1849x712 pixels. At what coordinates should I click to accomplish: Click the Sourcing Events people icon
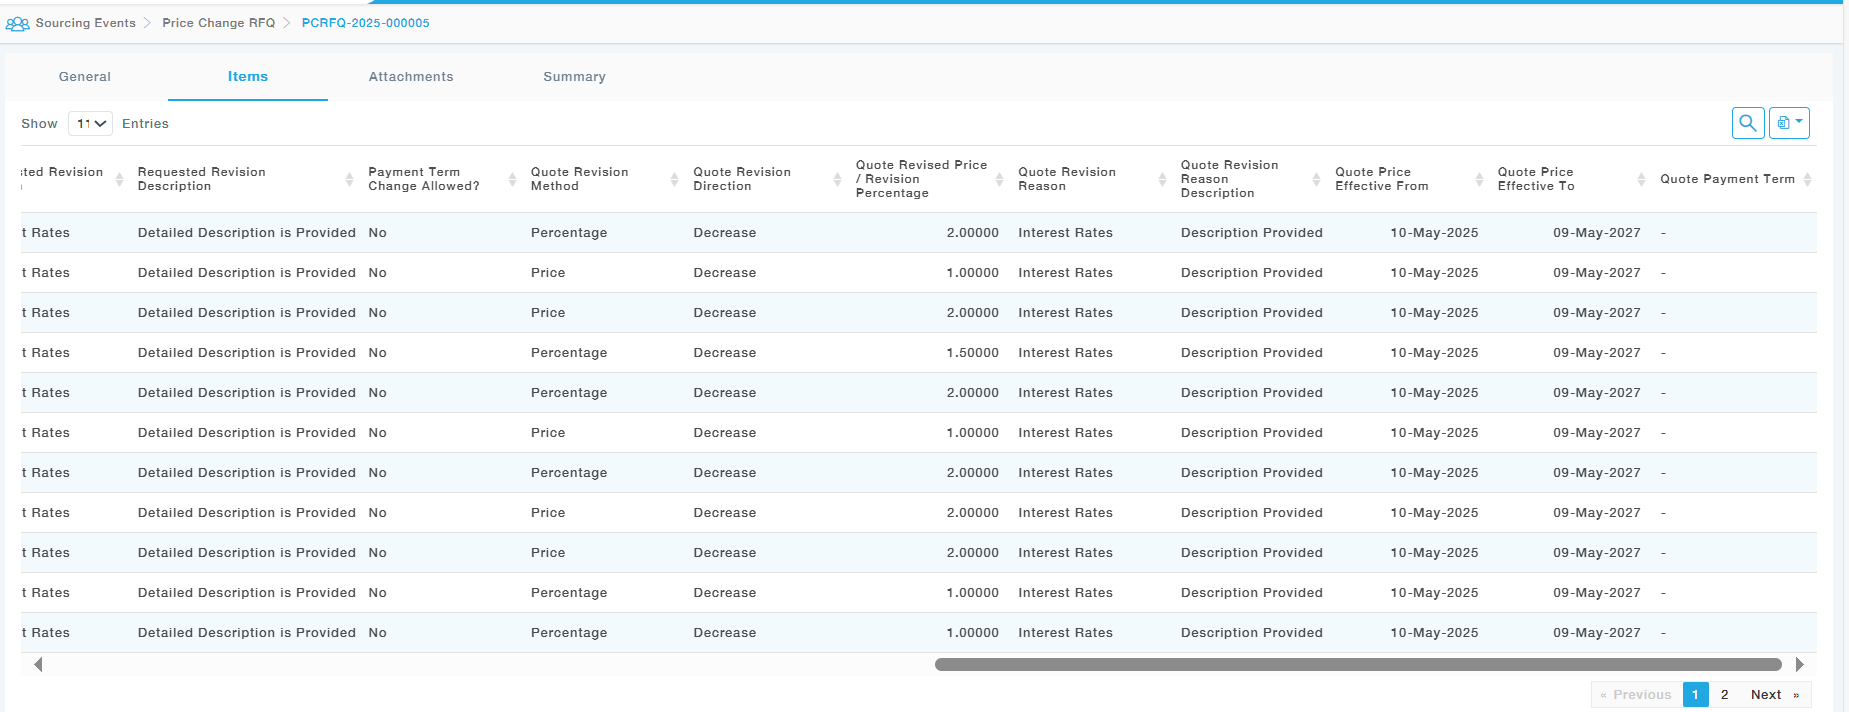coord(17,24)
